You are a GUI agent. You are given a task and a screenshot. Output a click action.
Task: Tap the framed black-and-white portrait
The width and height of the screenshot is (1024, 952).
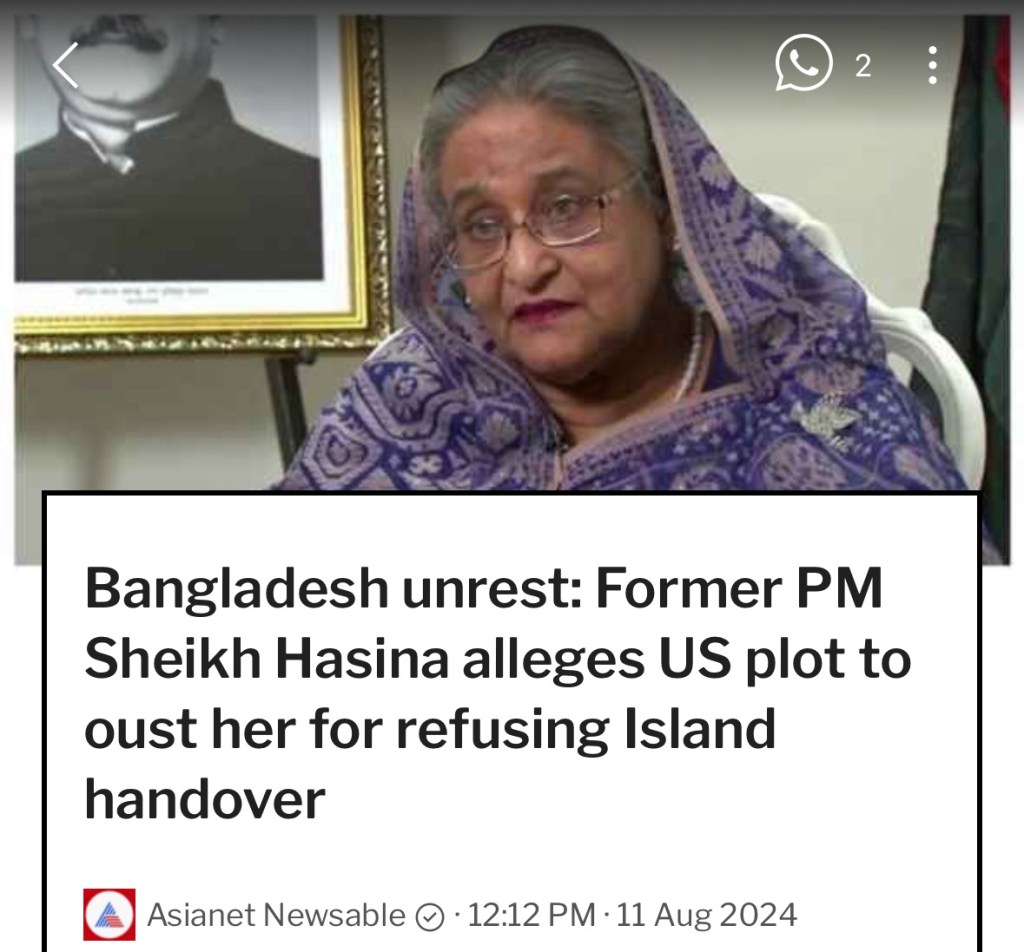(x=196, y=176)
